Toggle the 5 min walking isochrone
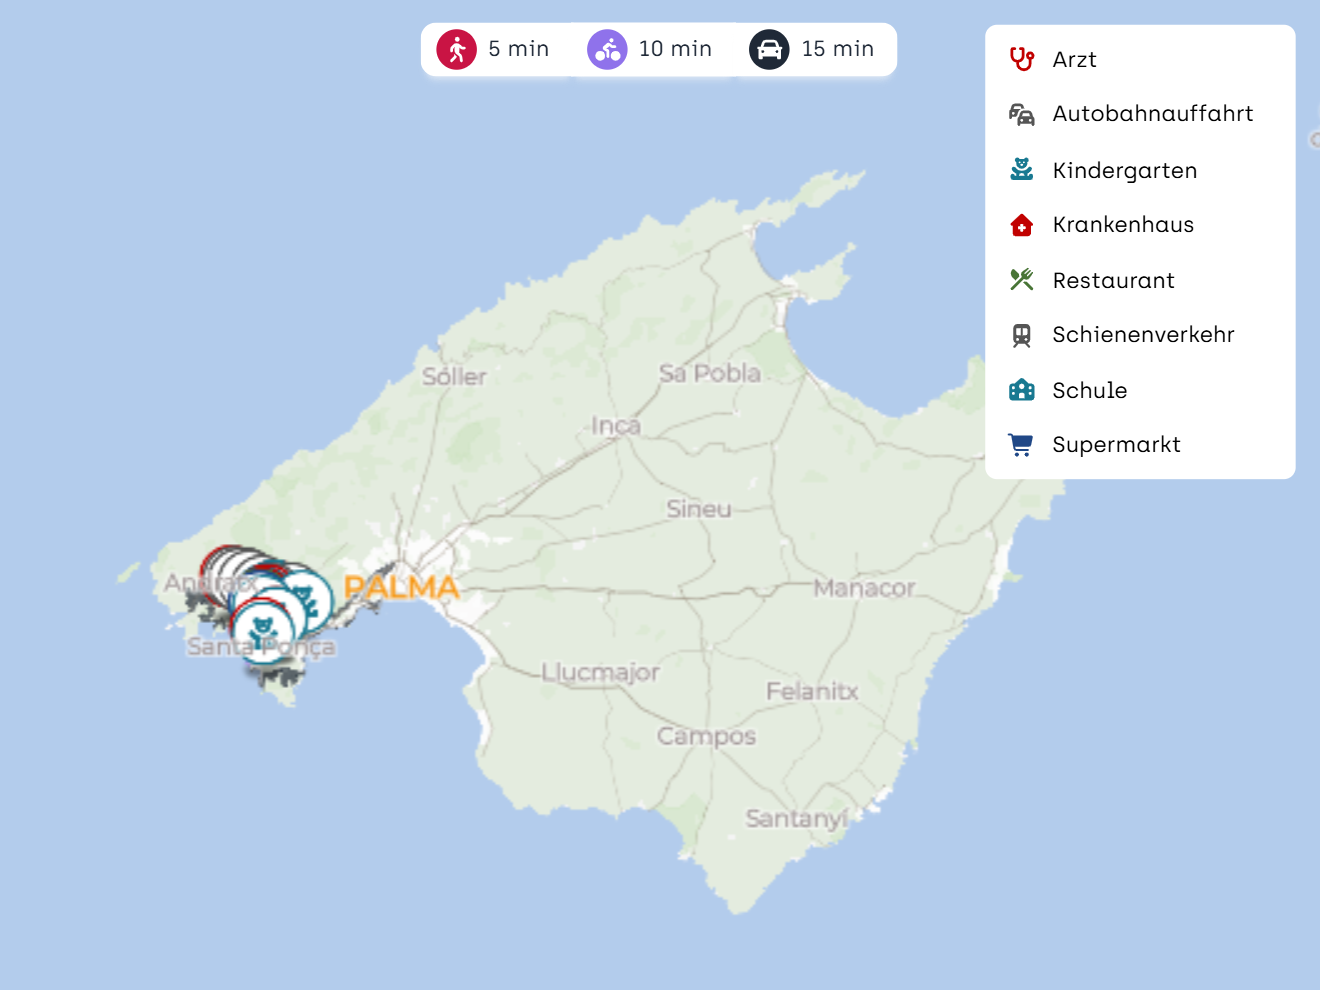Viewport: 1320px width, 990px height. [494, 49]
